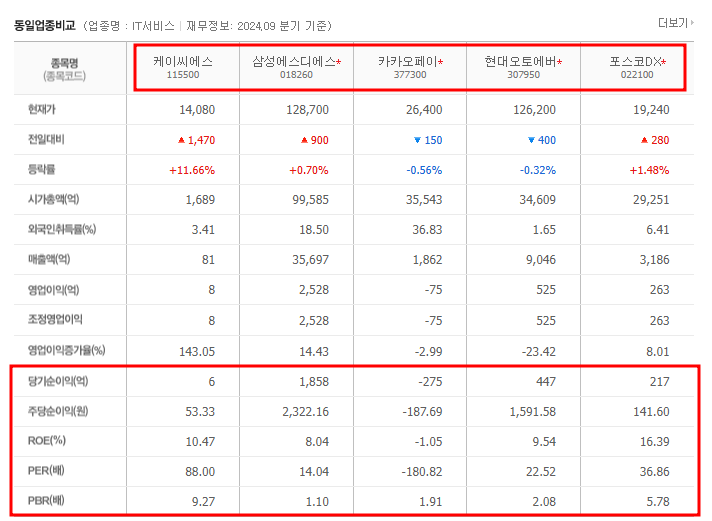The image size is (712, 521).
Task: Select the +0.70% fluctuation rate
Action: click(309, 170)
